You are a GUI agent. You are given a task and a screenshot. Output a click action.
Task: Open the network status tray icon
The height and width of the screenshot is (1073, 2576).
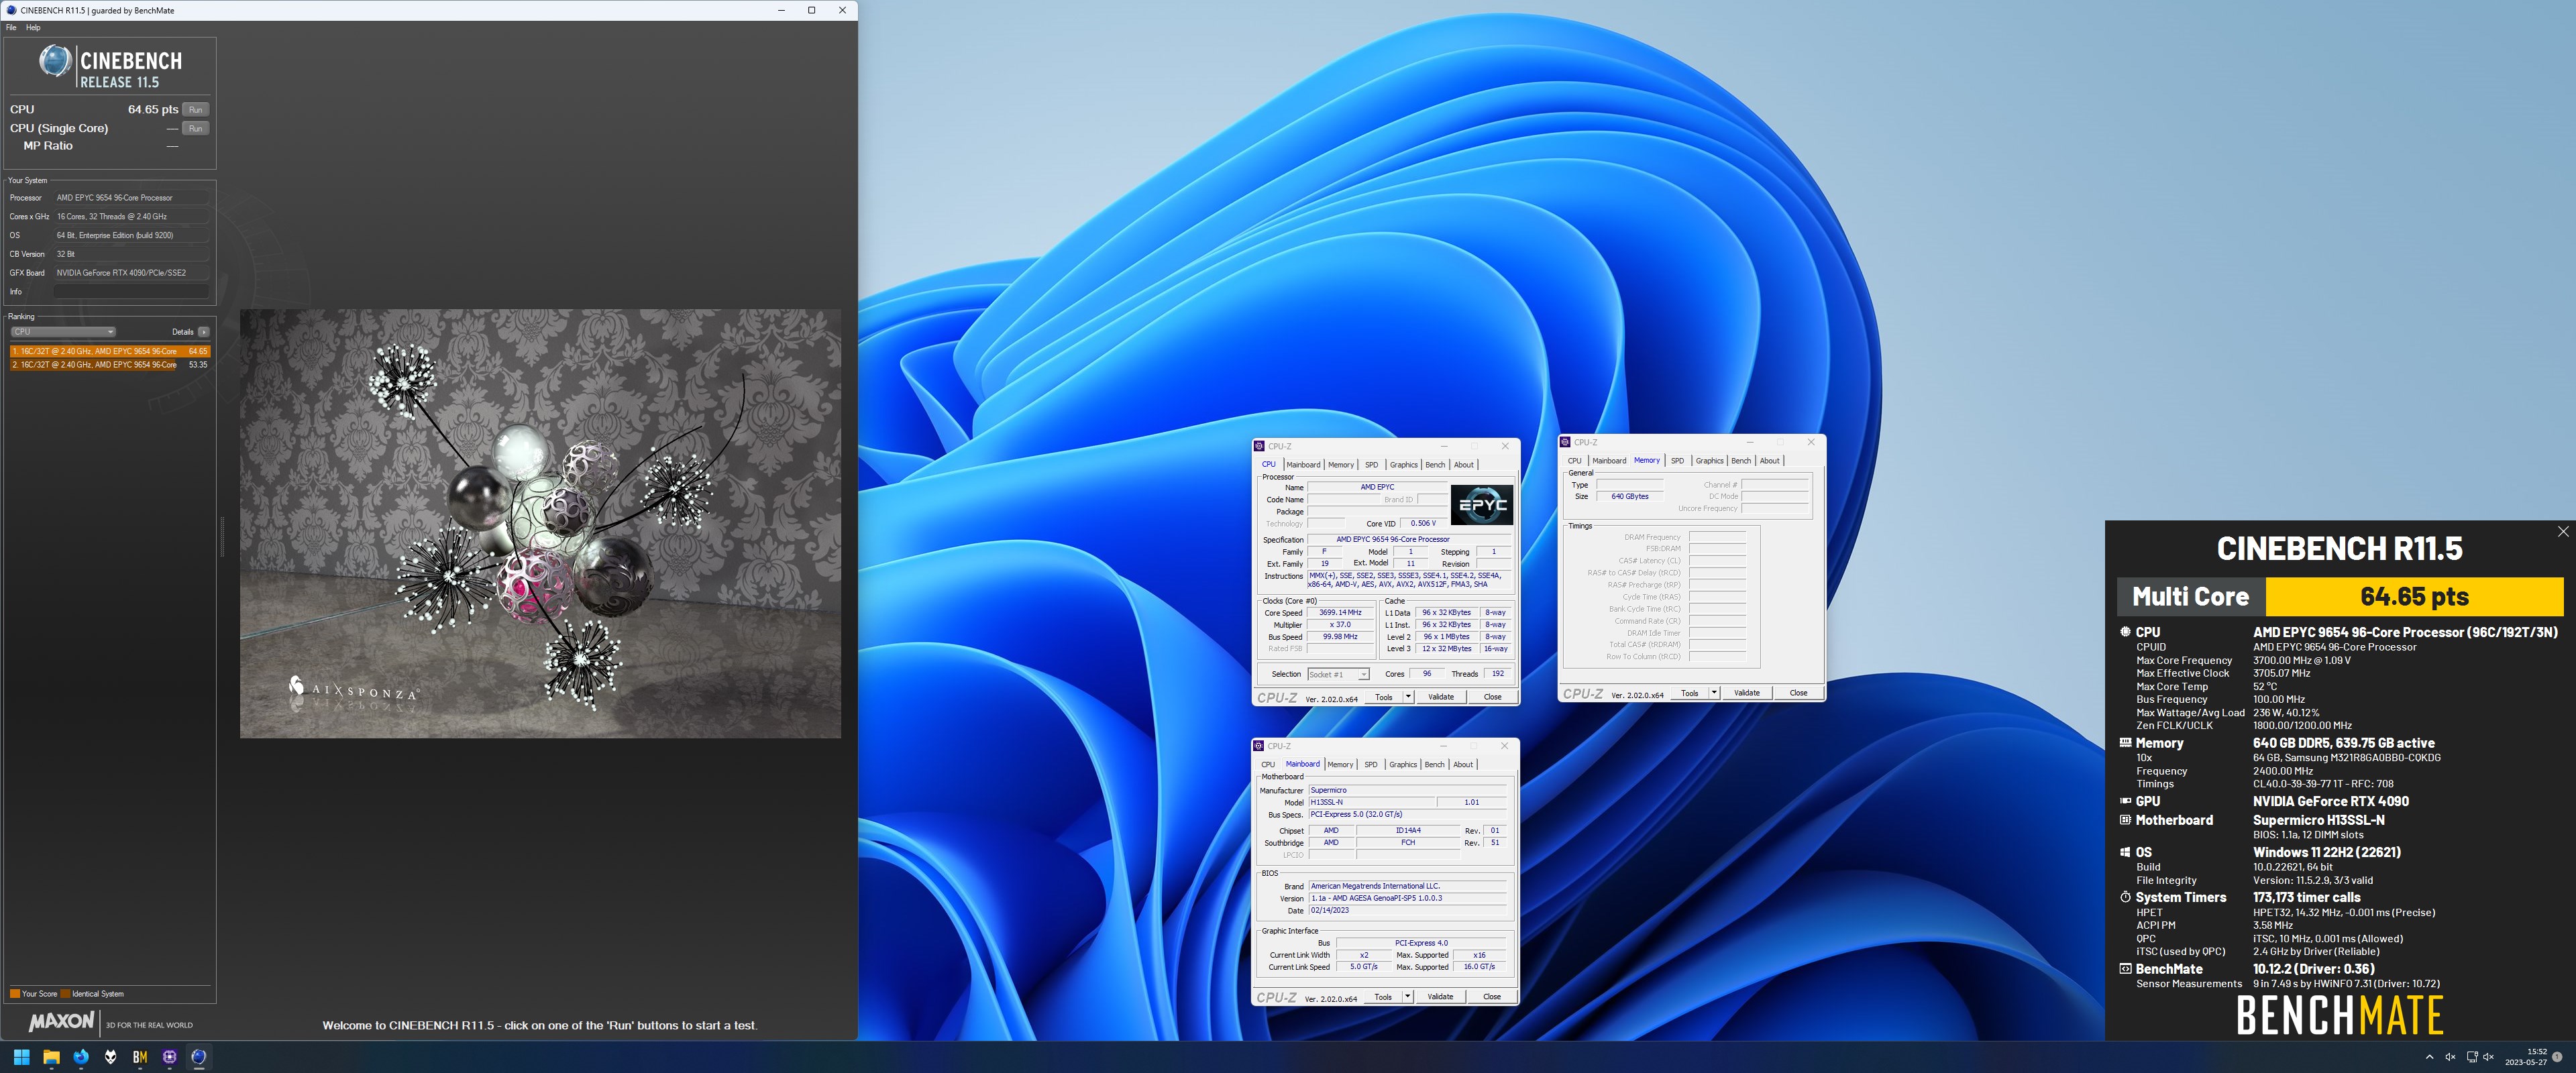point(2472,1056)
